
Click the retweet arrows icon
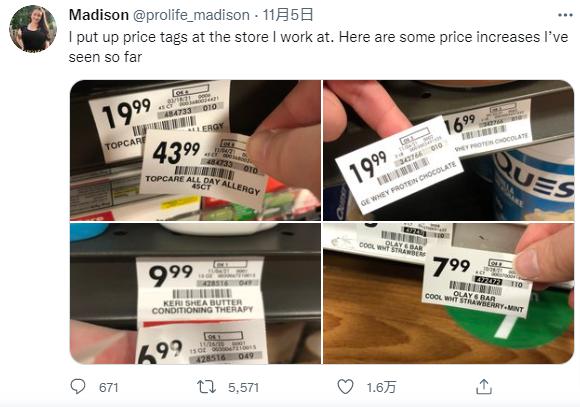[x=206, y=387]
